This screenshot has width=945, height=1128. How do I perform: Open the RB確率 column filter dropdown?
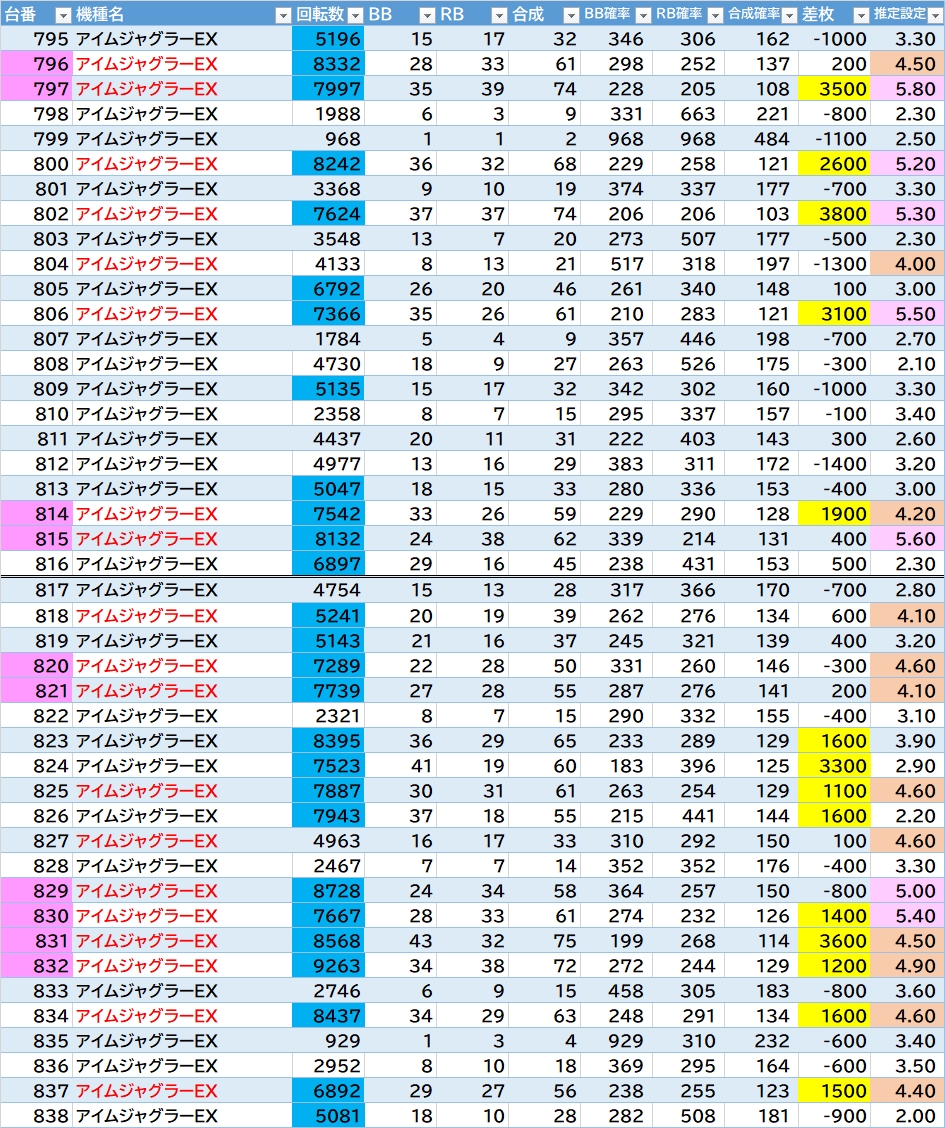[x=715, y=15]
